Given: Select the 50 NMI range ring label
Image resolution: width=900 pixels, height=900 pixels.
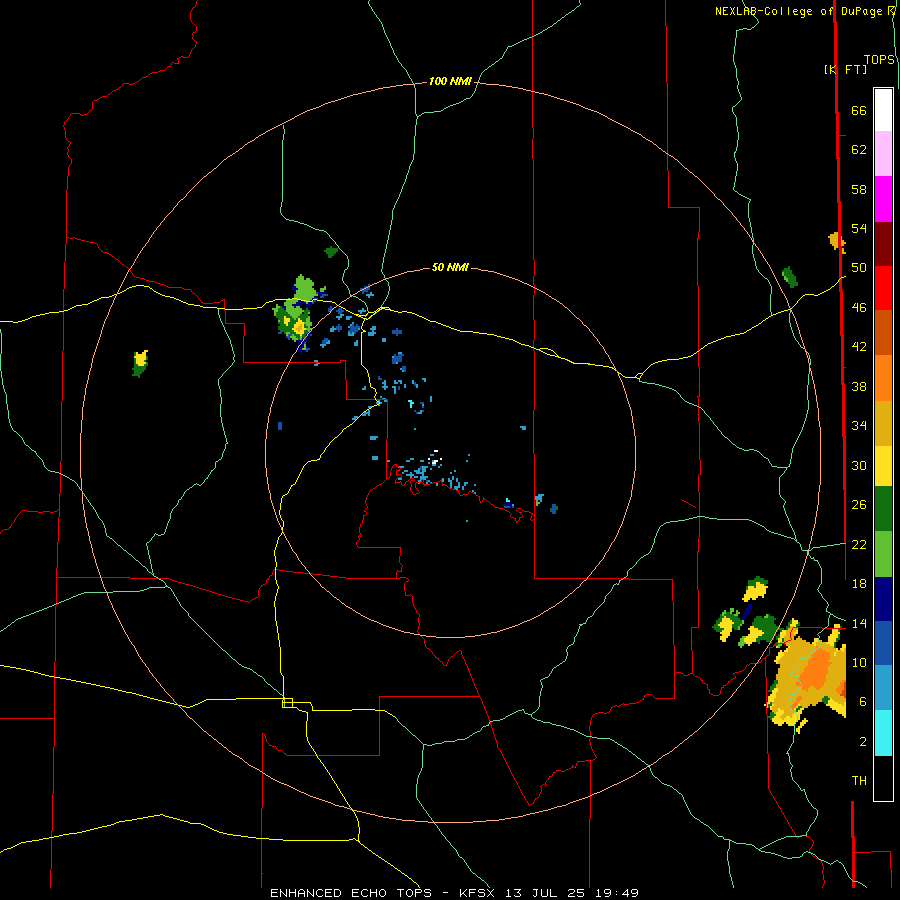Looking at the screenshot, I should (x=450, y=267).
